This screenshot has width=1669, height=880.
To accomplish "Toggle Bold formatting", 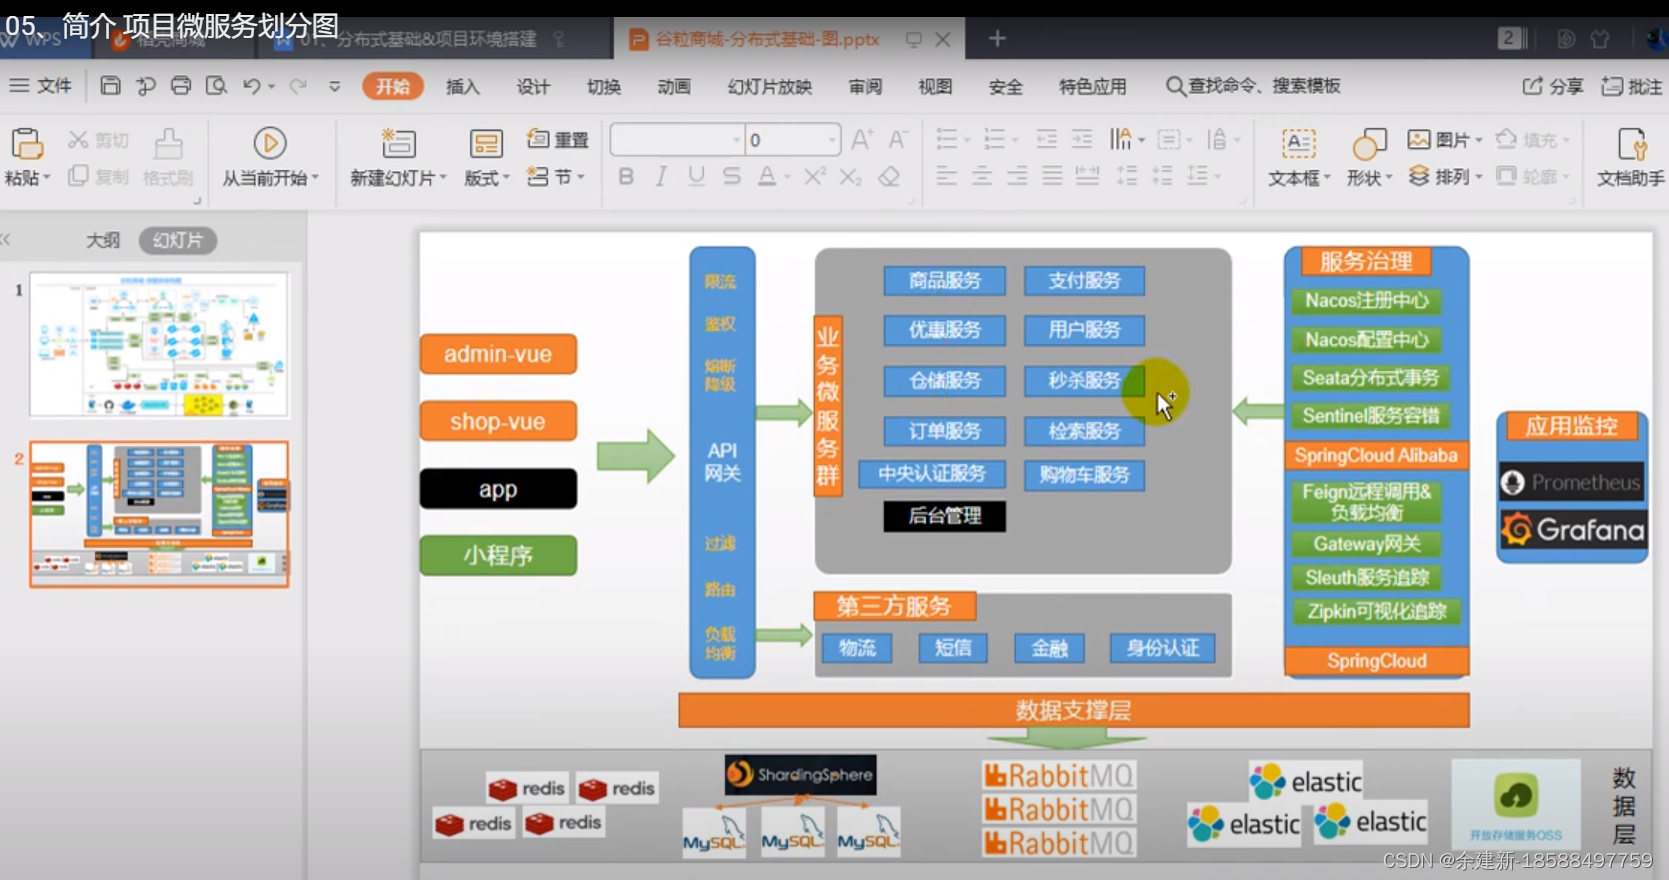I will (x=626, y=177).
